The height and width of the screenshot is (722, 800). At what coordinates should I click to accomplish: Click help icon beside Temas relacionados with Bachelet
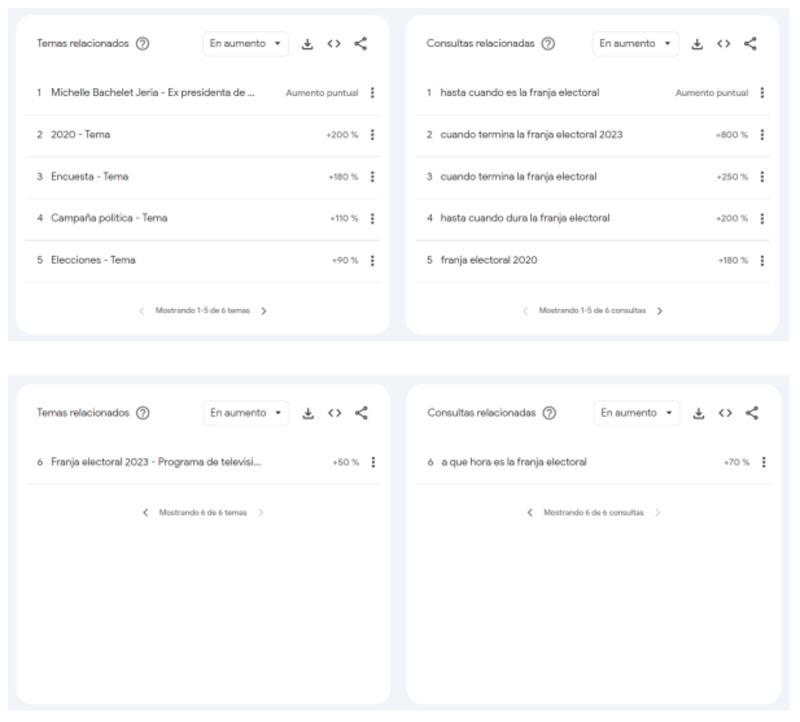point(143,44)
